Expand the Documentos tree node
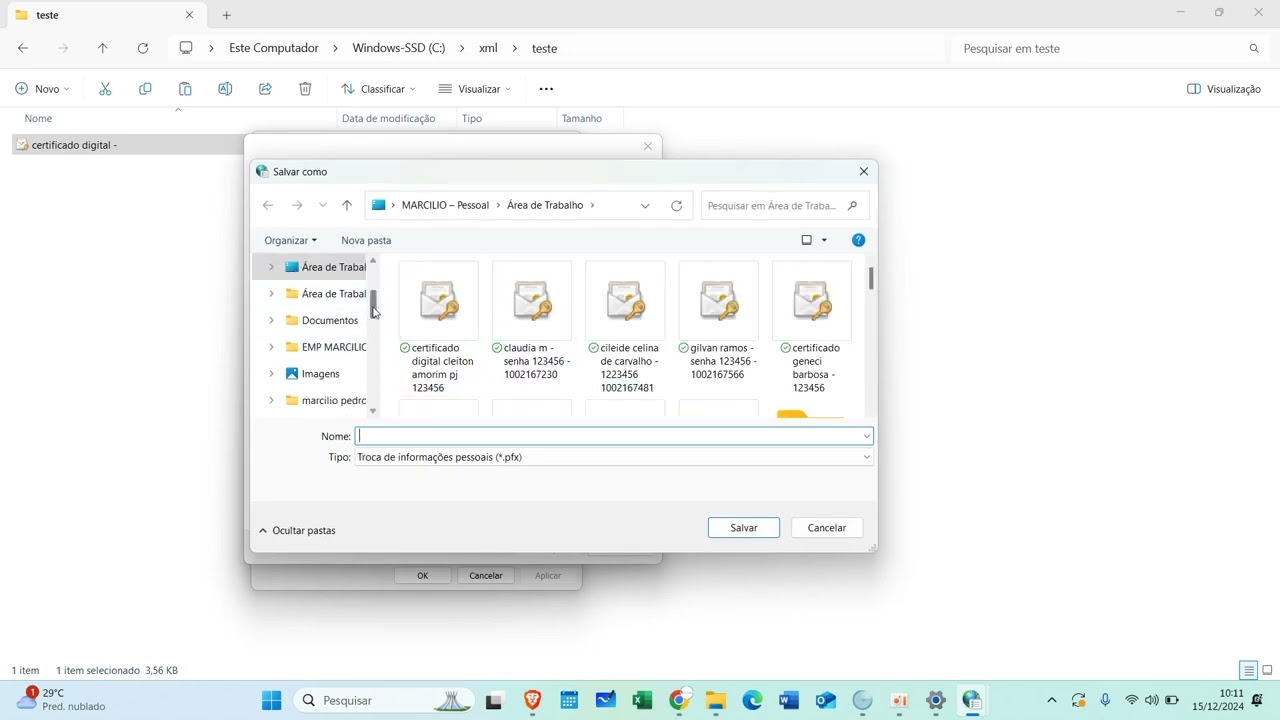This screenshot has height=720, width=1280. [271, 320]
